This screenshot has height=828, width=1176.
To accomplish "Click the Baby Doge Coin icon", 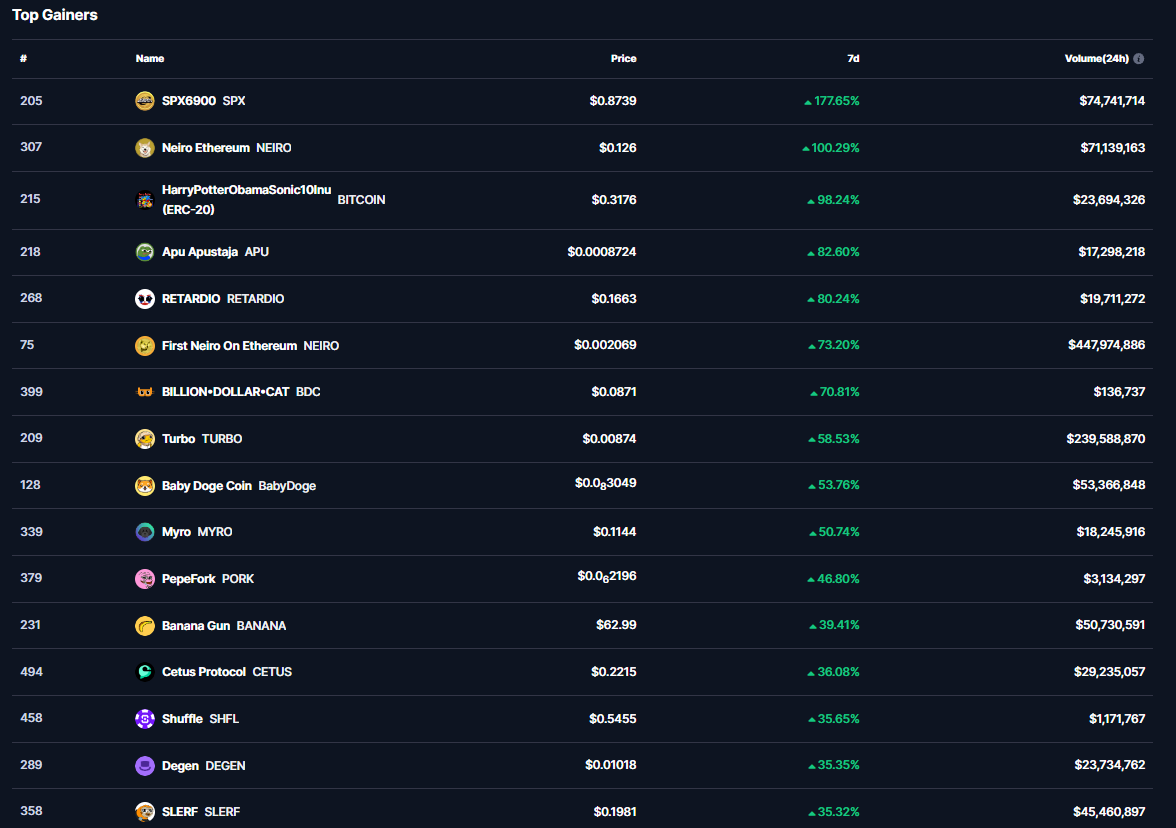I will 145,486.
